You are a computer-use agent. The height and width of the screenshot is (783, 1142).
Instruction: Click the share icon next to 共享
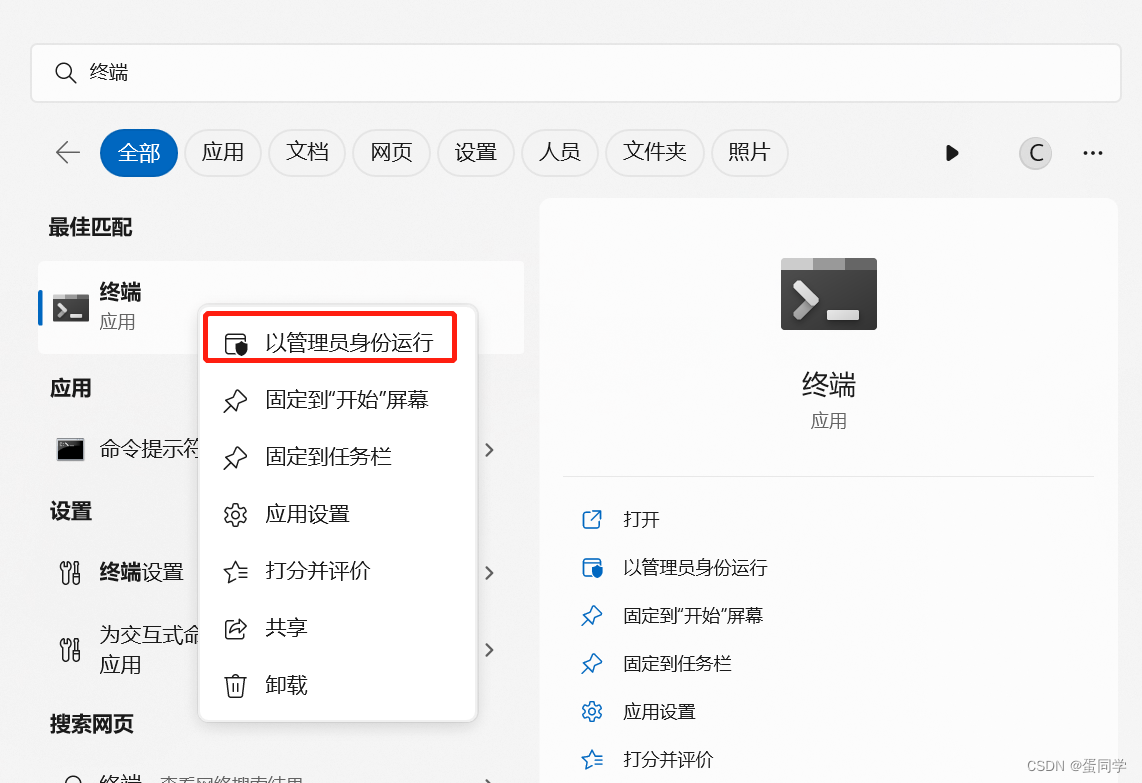pyautogui.click(x=236, y=628)
